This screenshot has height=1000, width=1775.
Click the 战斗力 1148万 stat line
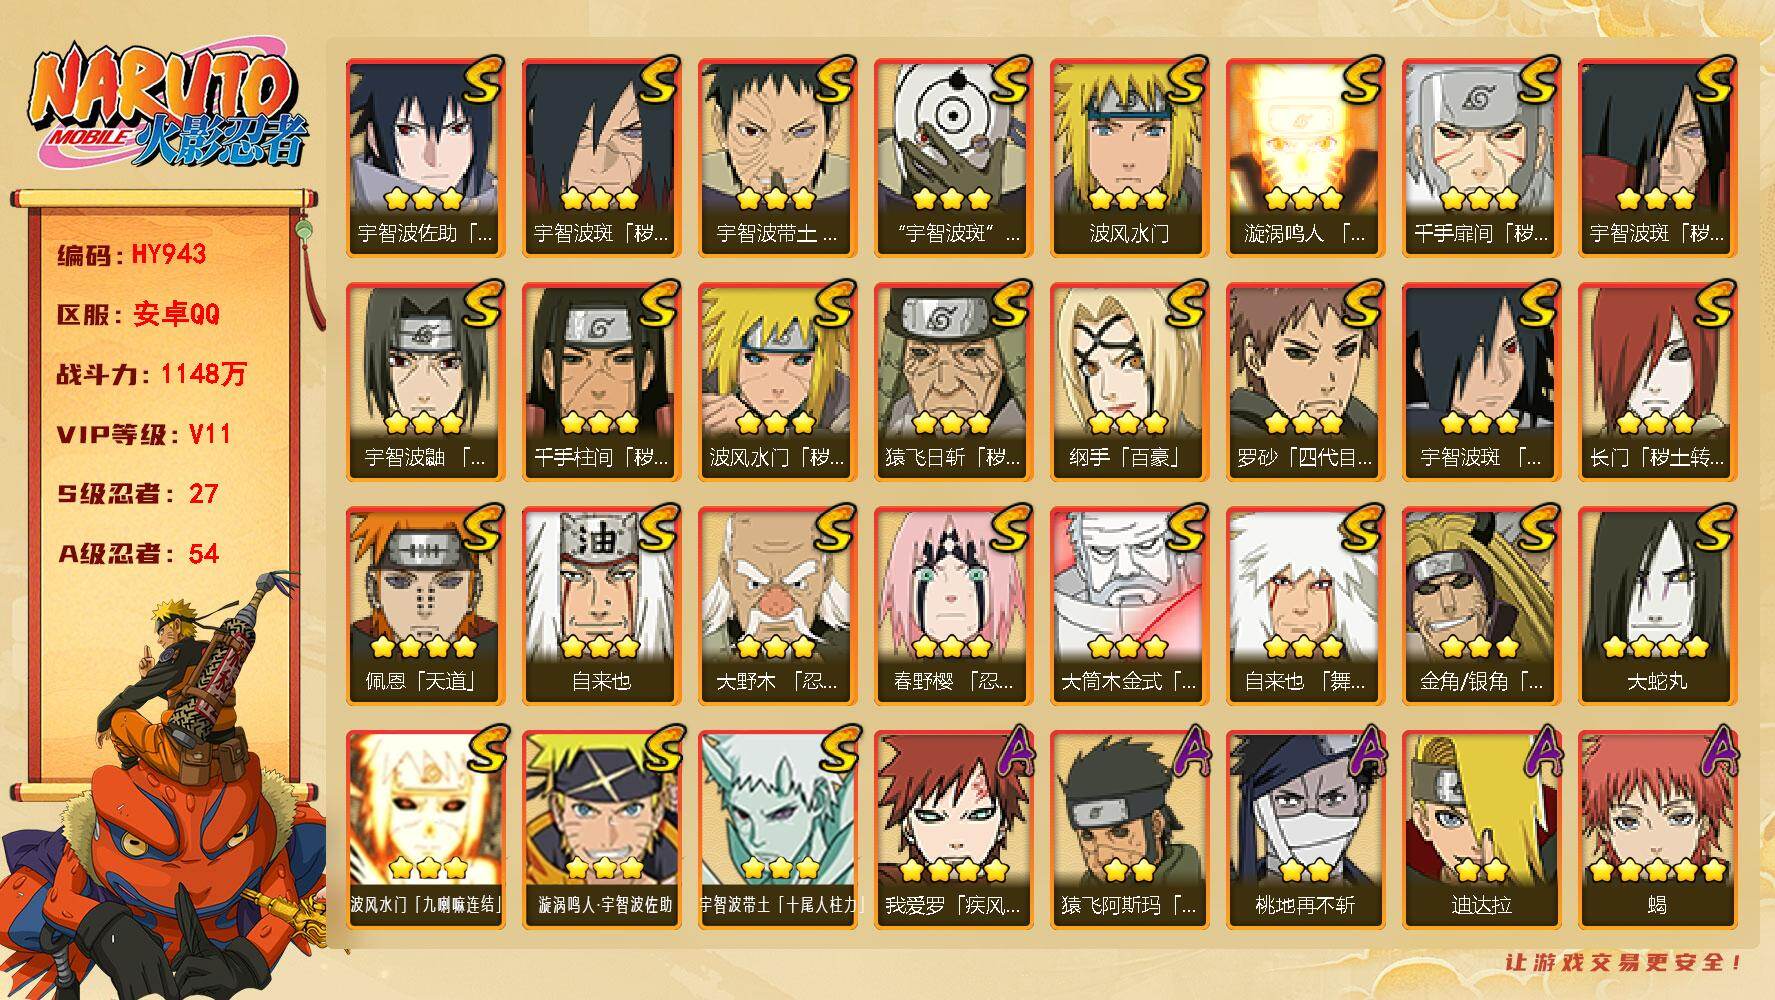(x=151, y=374)
